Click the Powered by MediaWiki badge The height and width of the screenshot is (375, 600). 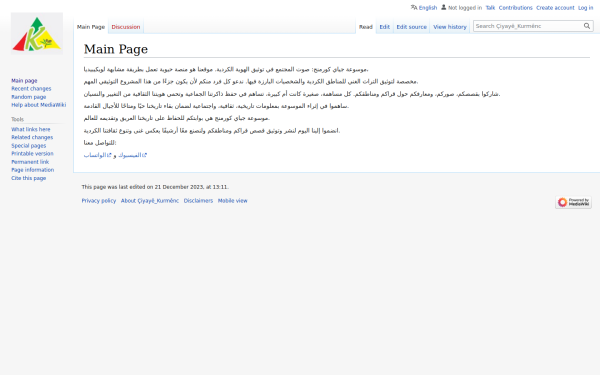573,202
